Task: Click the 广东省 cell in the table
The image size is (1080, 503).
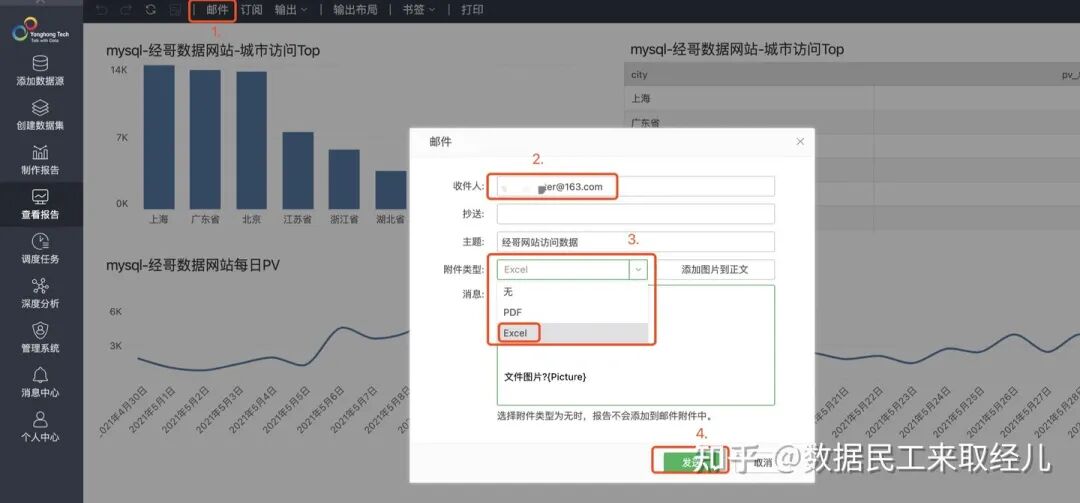Action: [x=749, y=123]
